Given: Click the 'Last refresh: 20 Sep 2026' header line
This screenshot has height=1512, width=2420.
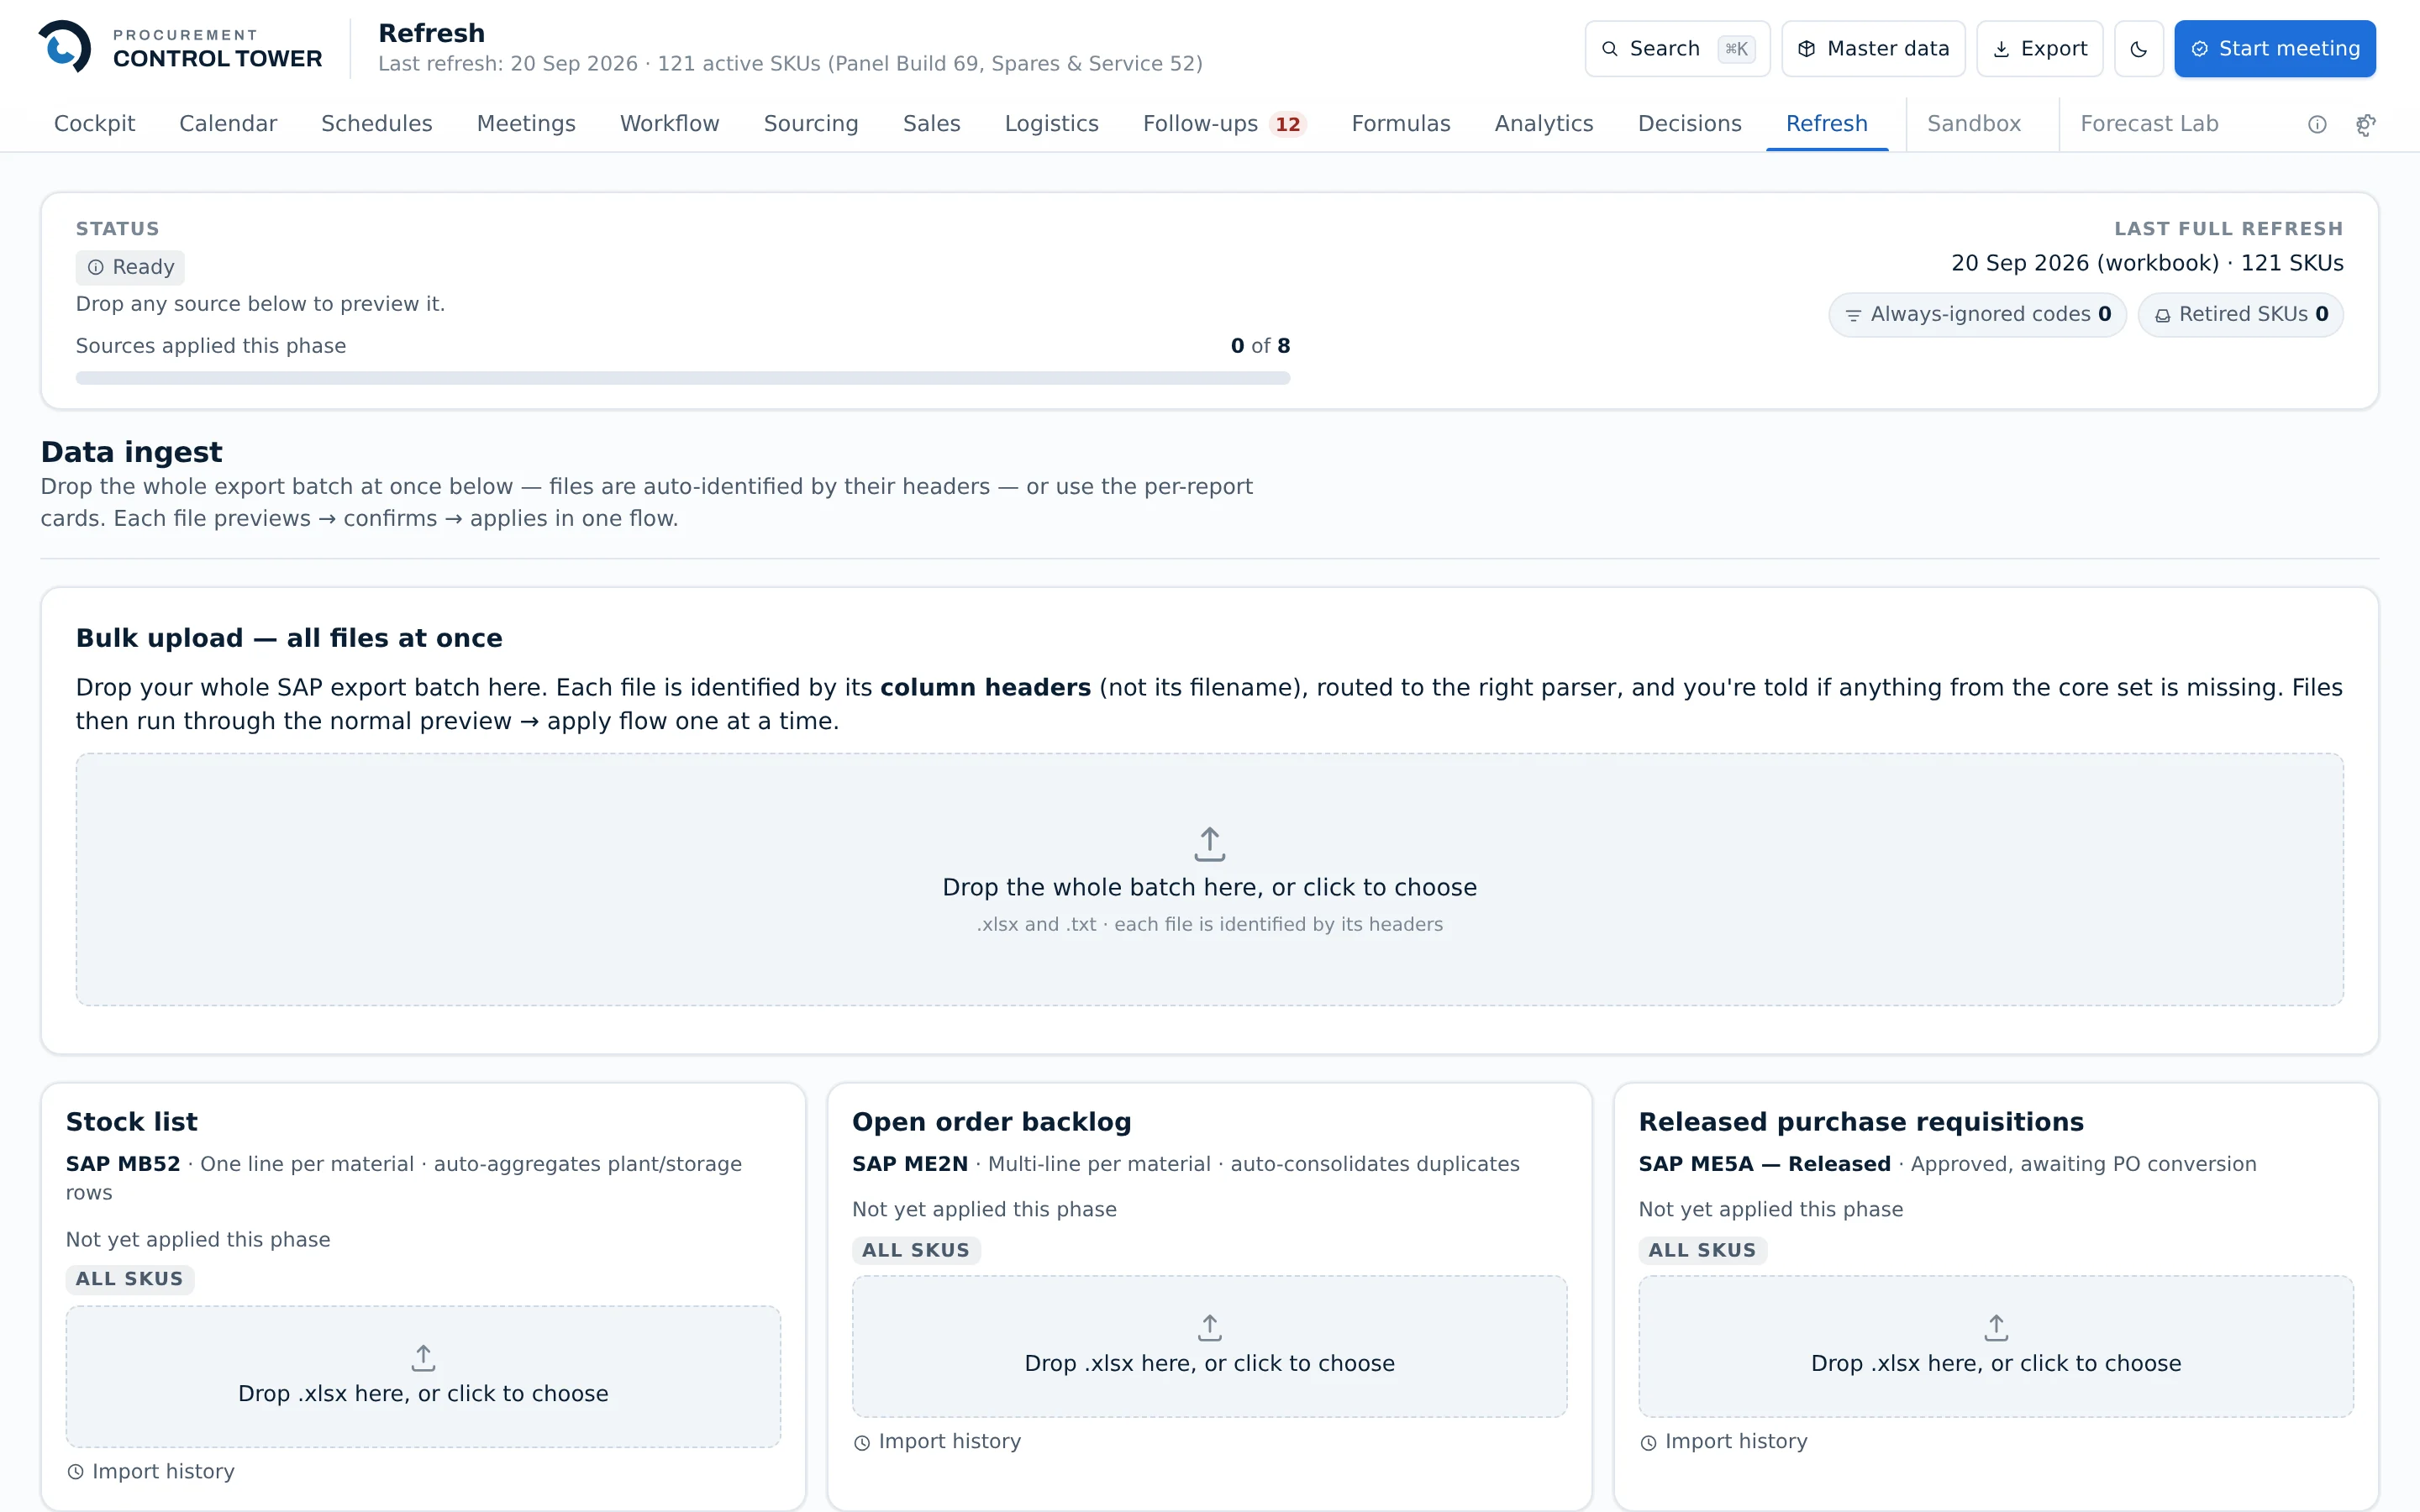Looking at the screenshot, I should click(790, 64).
